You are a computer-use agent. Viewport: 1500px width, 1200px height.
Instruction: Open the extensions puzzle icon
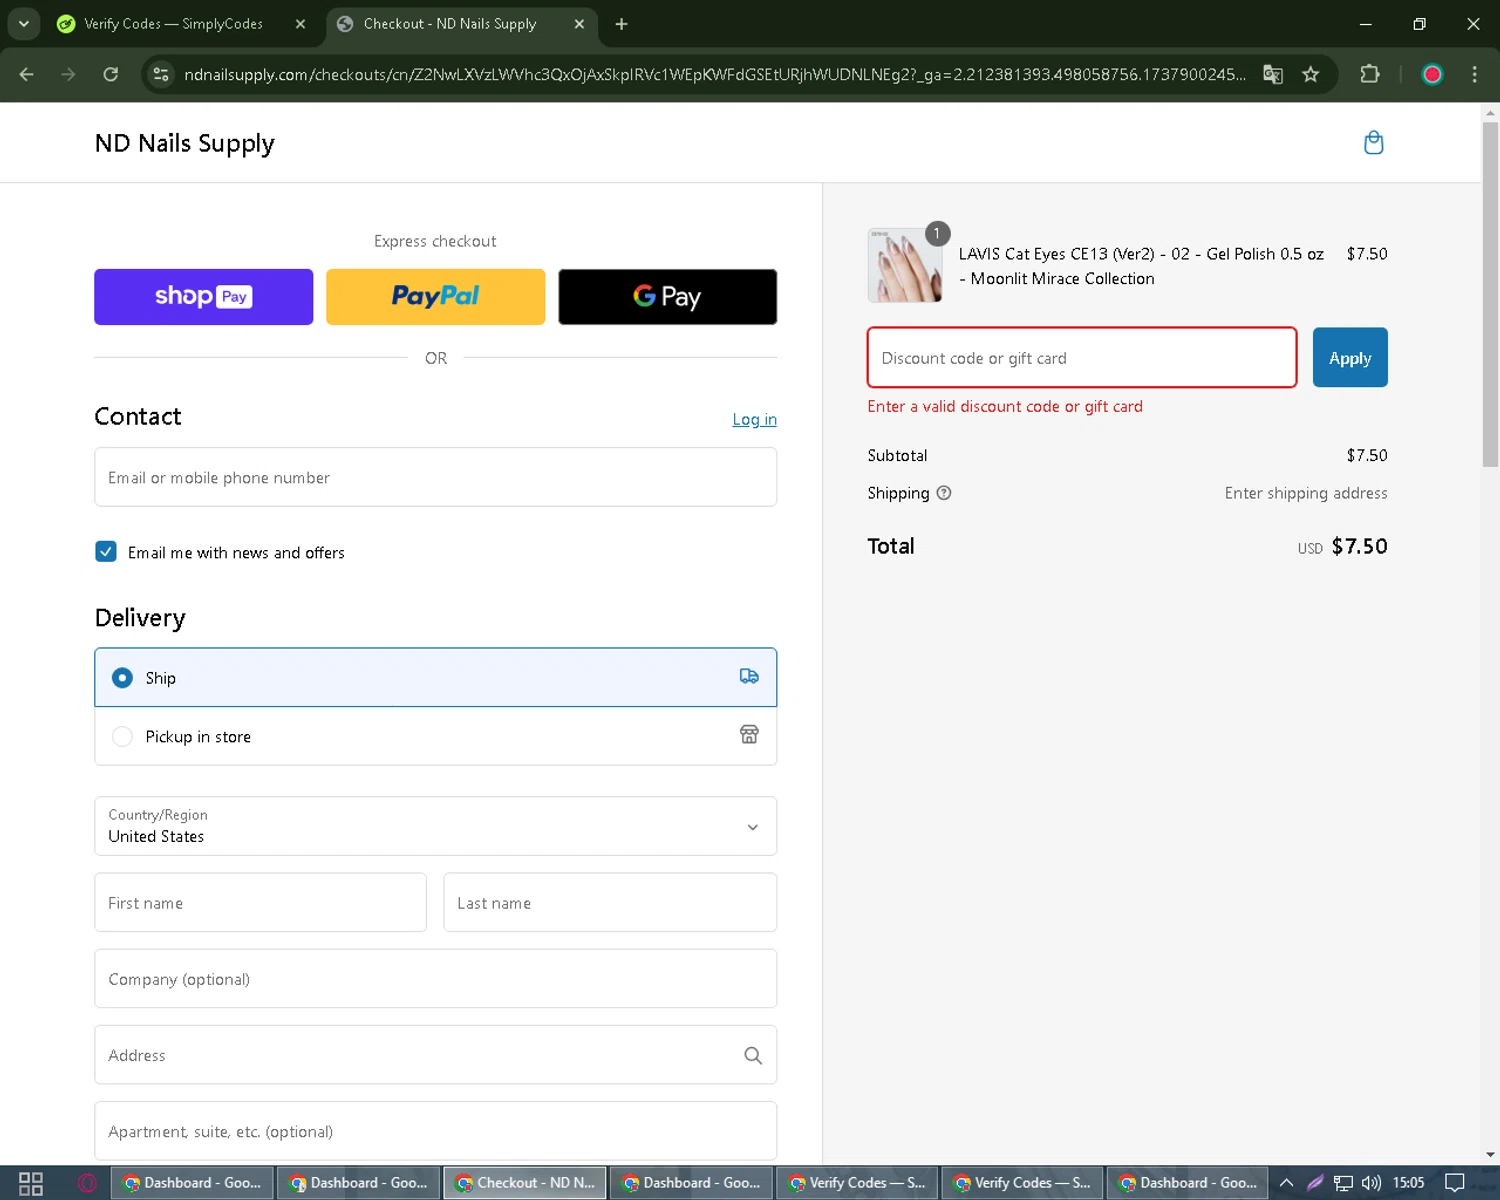(1370, 74)
